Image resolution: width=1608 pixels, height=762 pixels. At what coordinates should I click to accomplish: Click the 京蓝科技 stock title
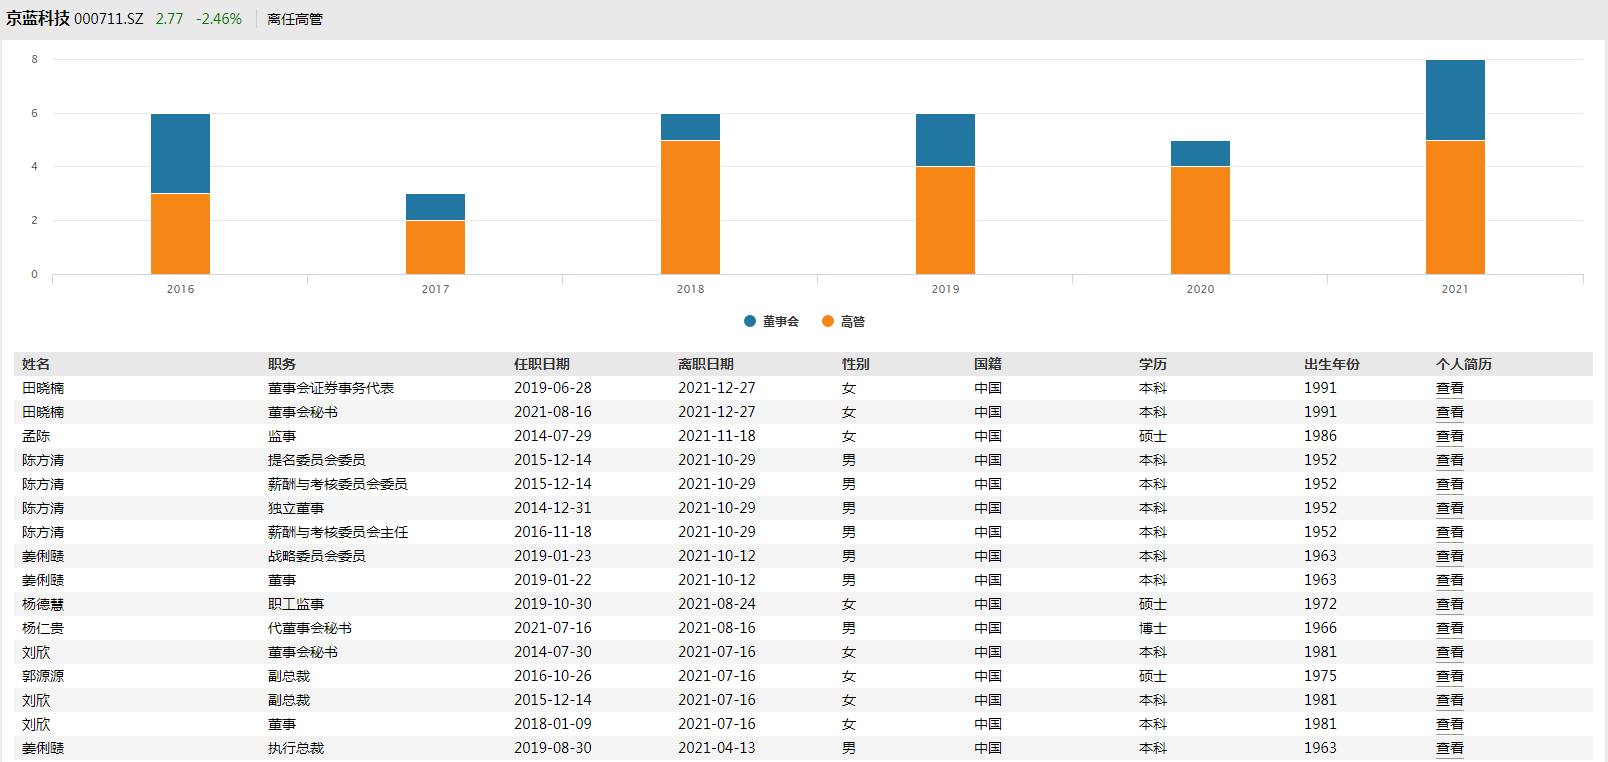click(38, 19)
